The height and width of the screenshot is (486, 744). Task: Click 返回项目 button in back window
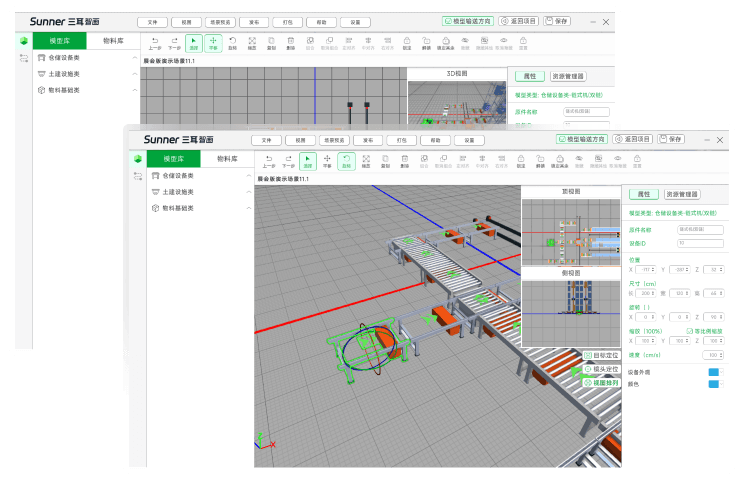(x=519, y=21)
